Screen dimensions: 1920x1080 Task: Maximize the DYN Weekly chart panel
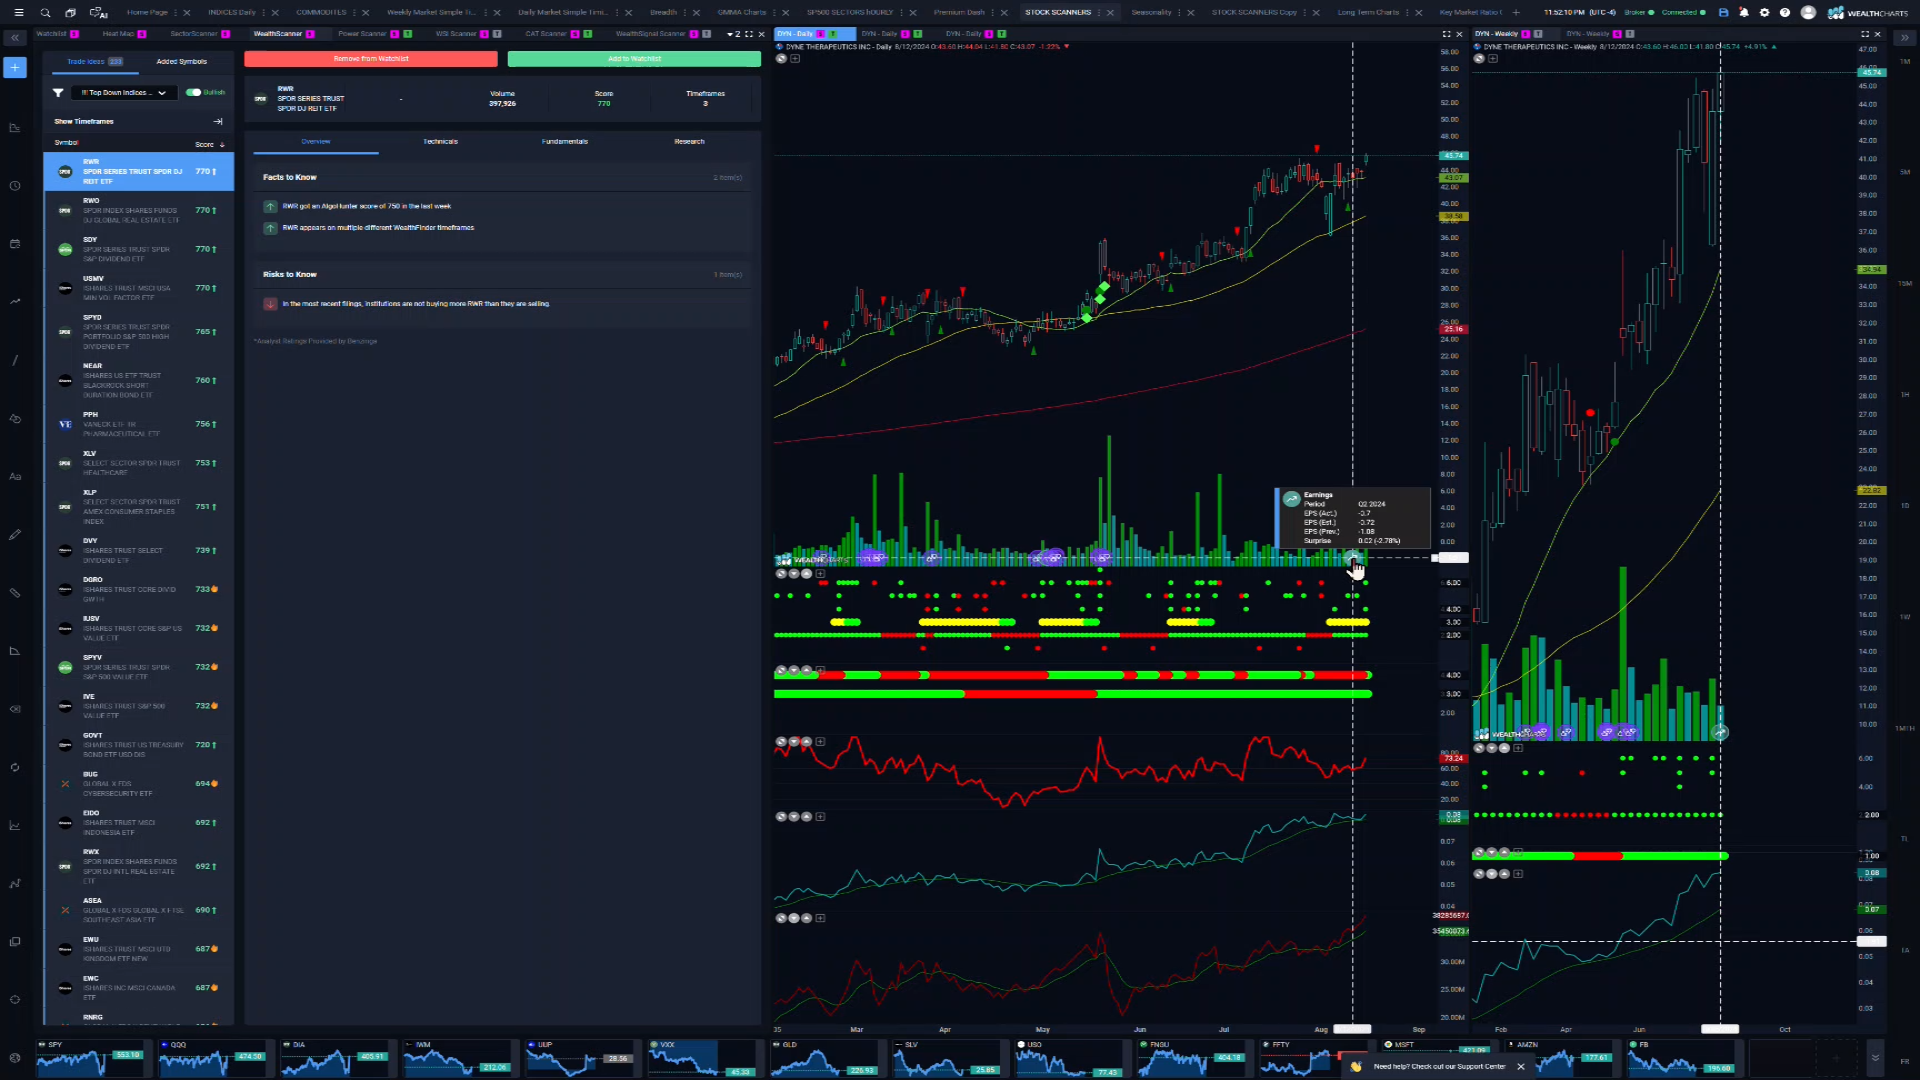1865,34
